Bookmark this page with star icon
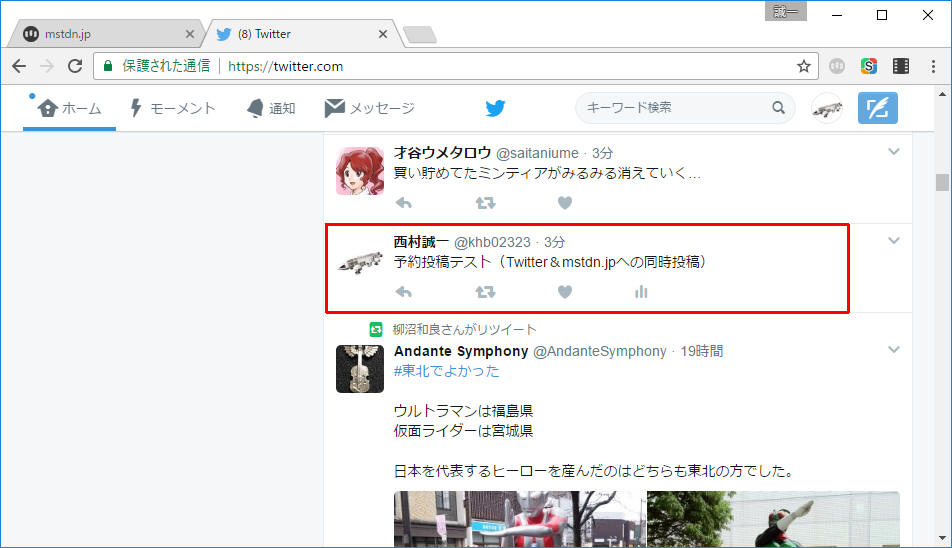 [x=803, y=66]
